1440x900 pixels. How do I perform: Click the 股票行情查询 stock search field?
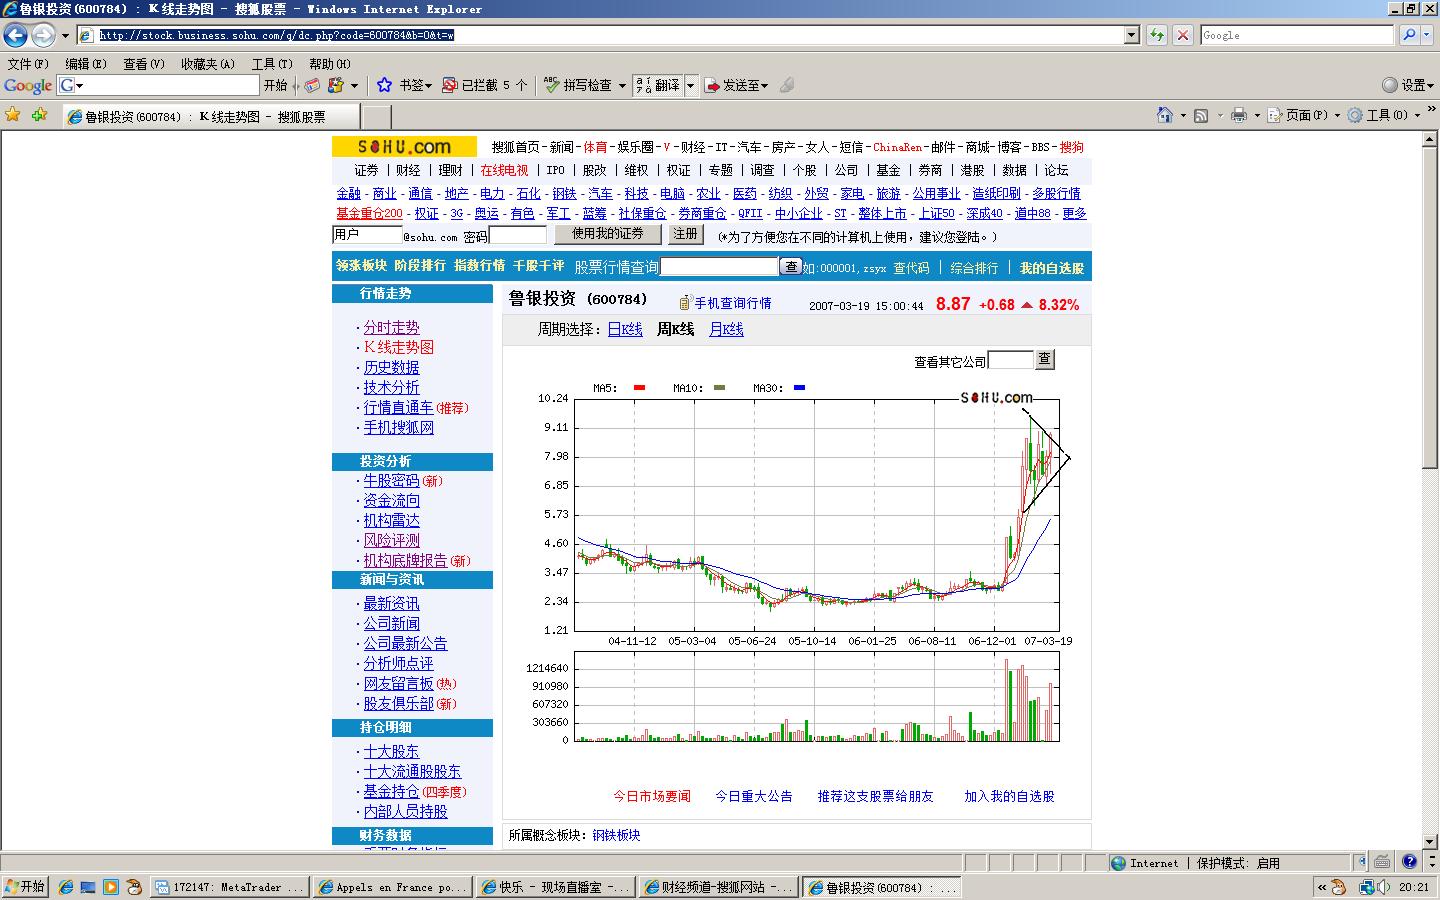click(x=719, y=266)
